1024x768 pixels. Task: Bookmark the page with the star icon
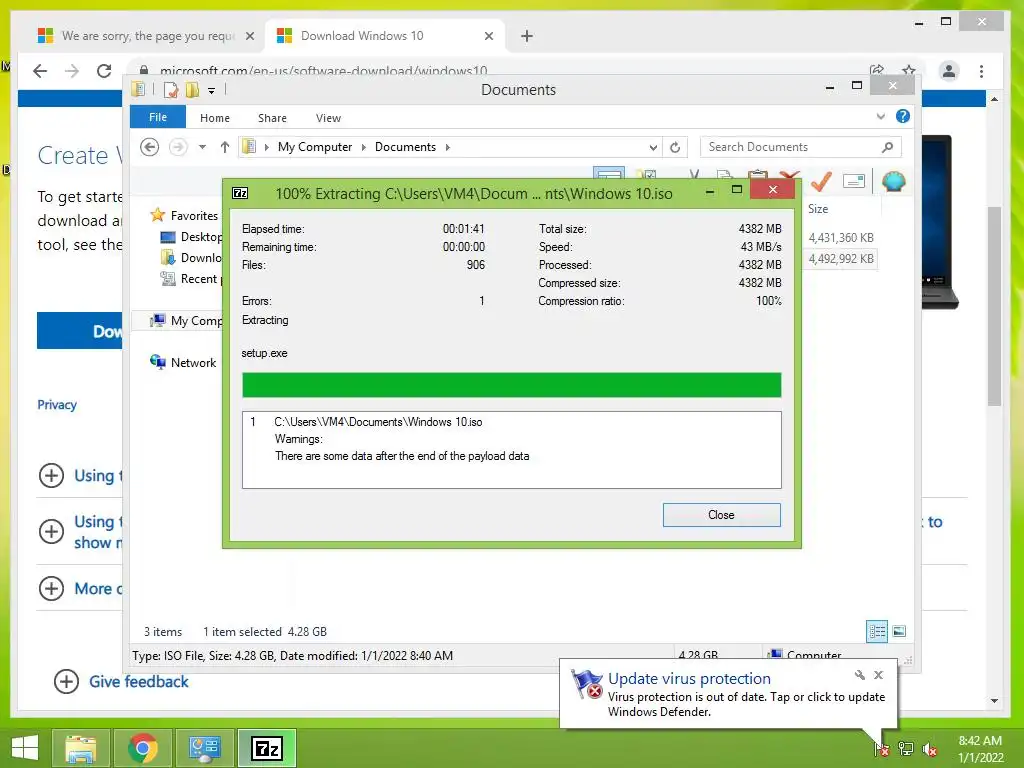pos(908,70)
